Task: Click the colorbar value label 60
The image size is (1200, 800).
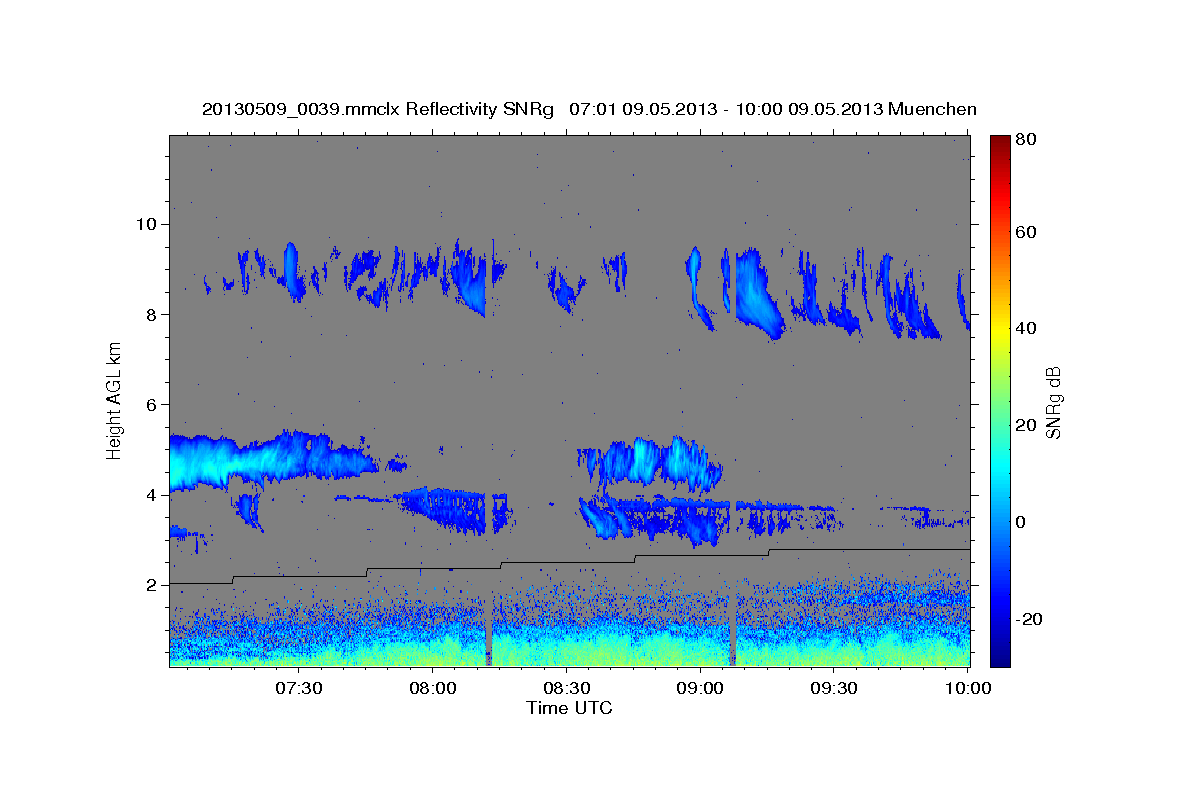Action: [x=1024, y=232]
